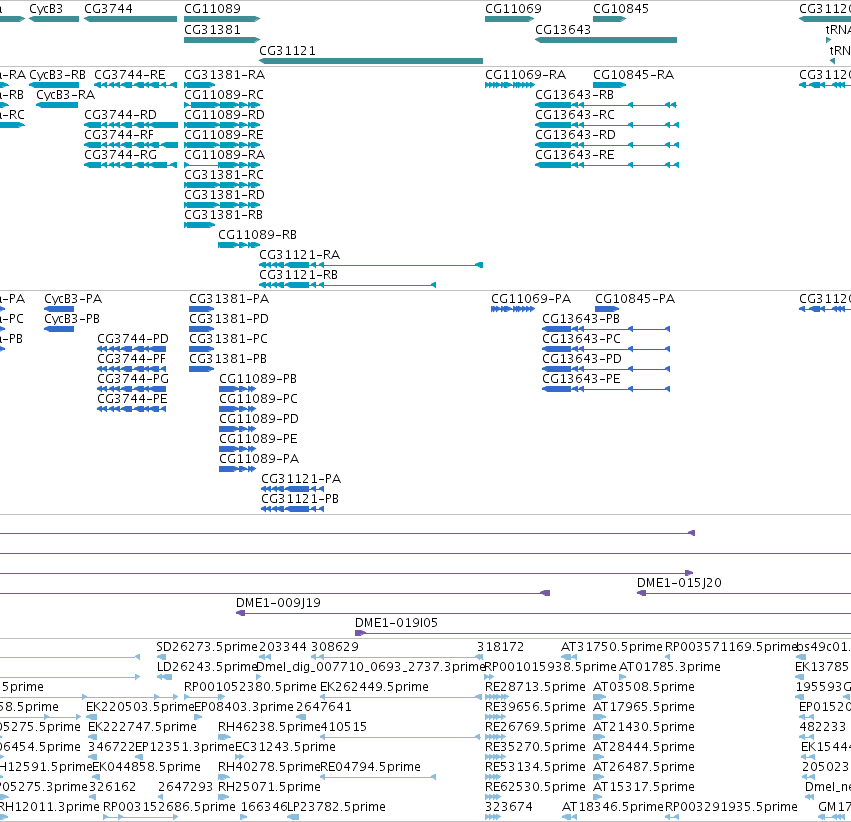The image size is (851, 822).
Task: Click EST RP001052380.5prime
Action: [250, 687]
